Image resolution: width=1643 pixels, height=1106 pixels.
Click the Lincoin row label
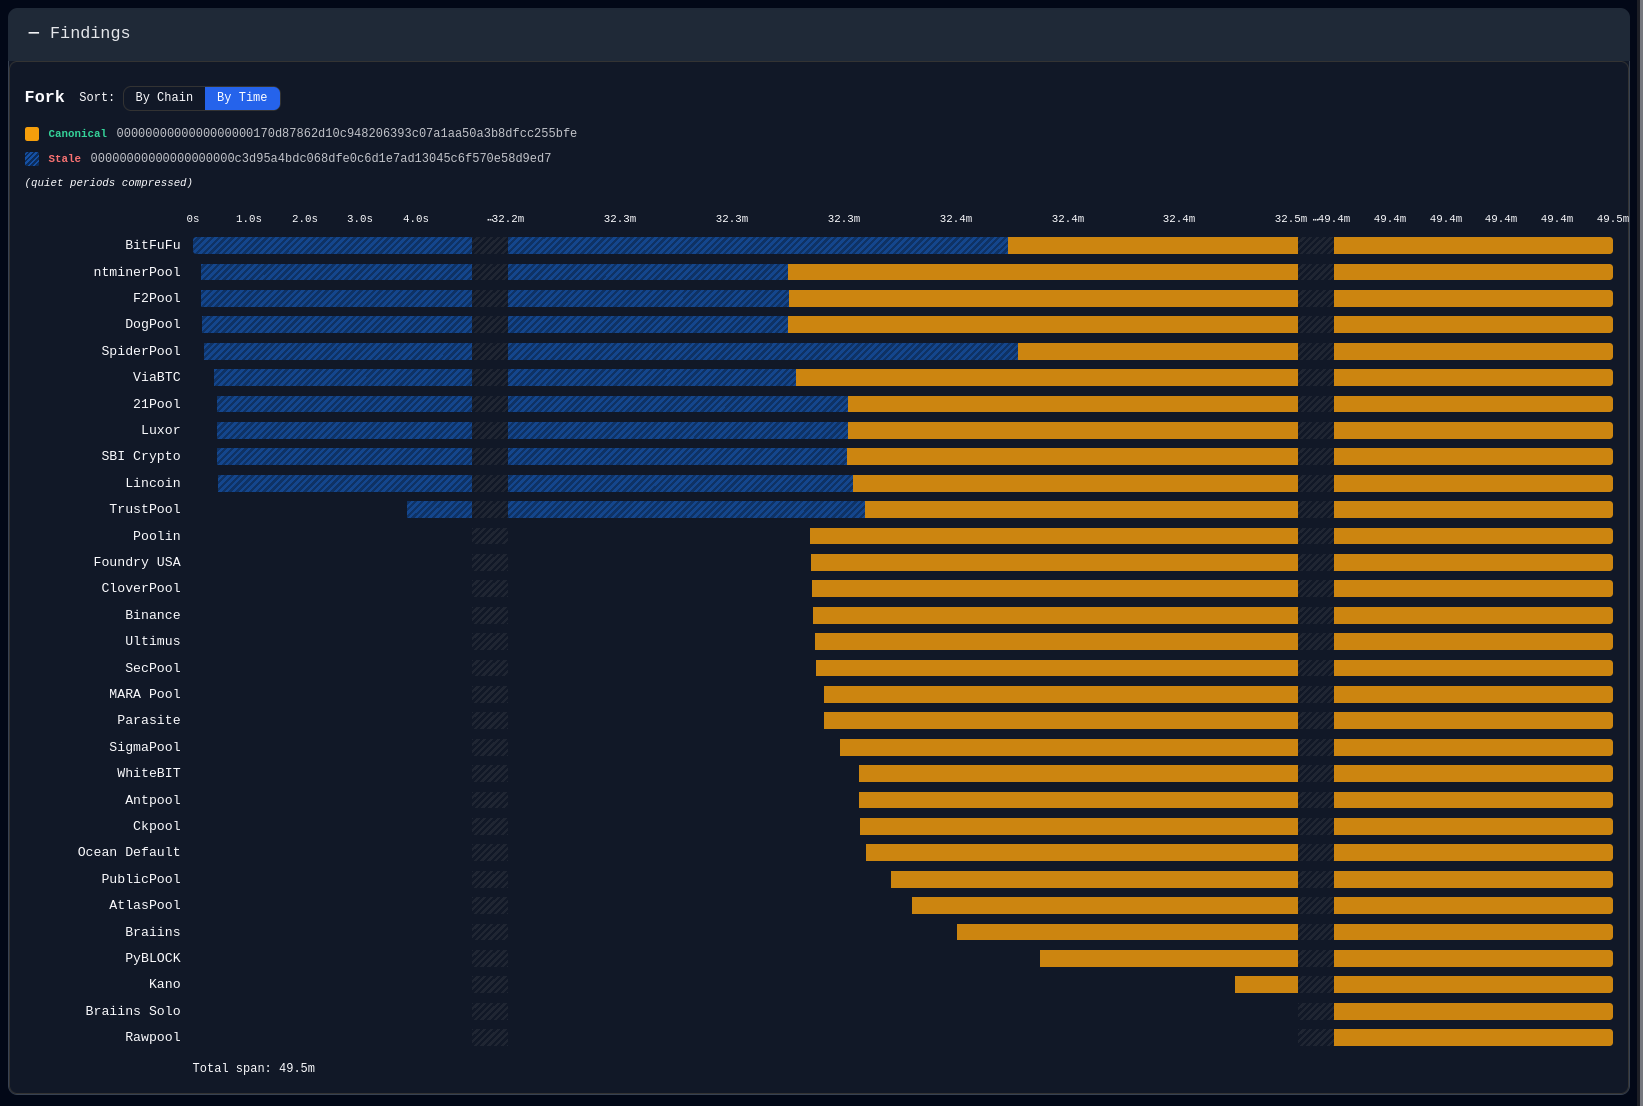point(153,483)
